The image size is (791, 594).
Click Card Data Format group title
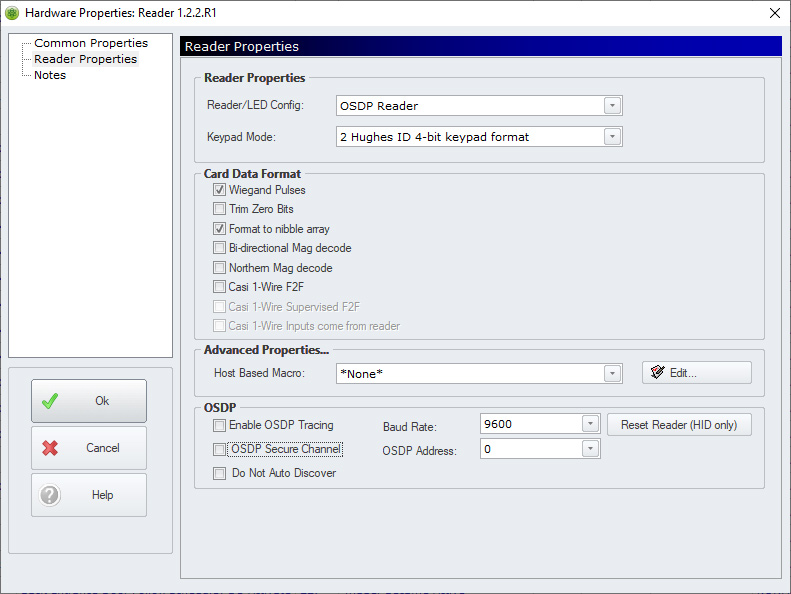coord(252,174)
